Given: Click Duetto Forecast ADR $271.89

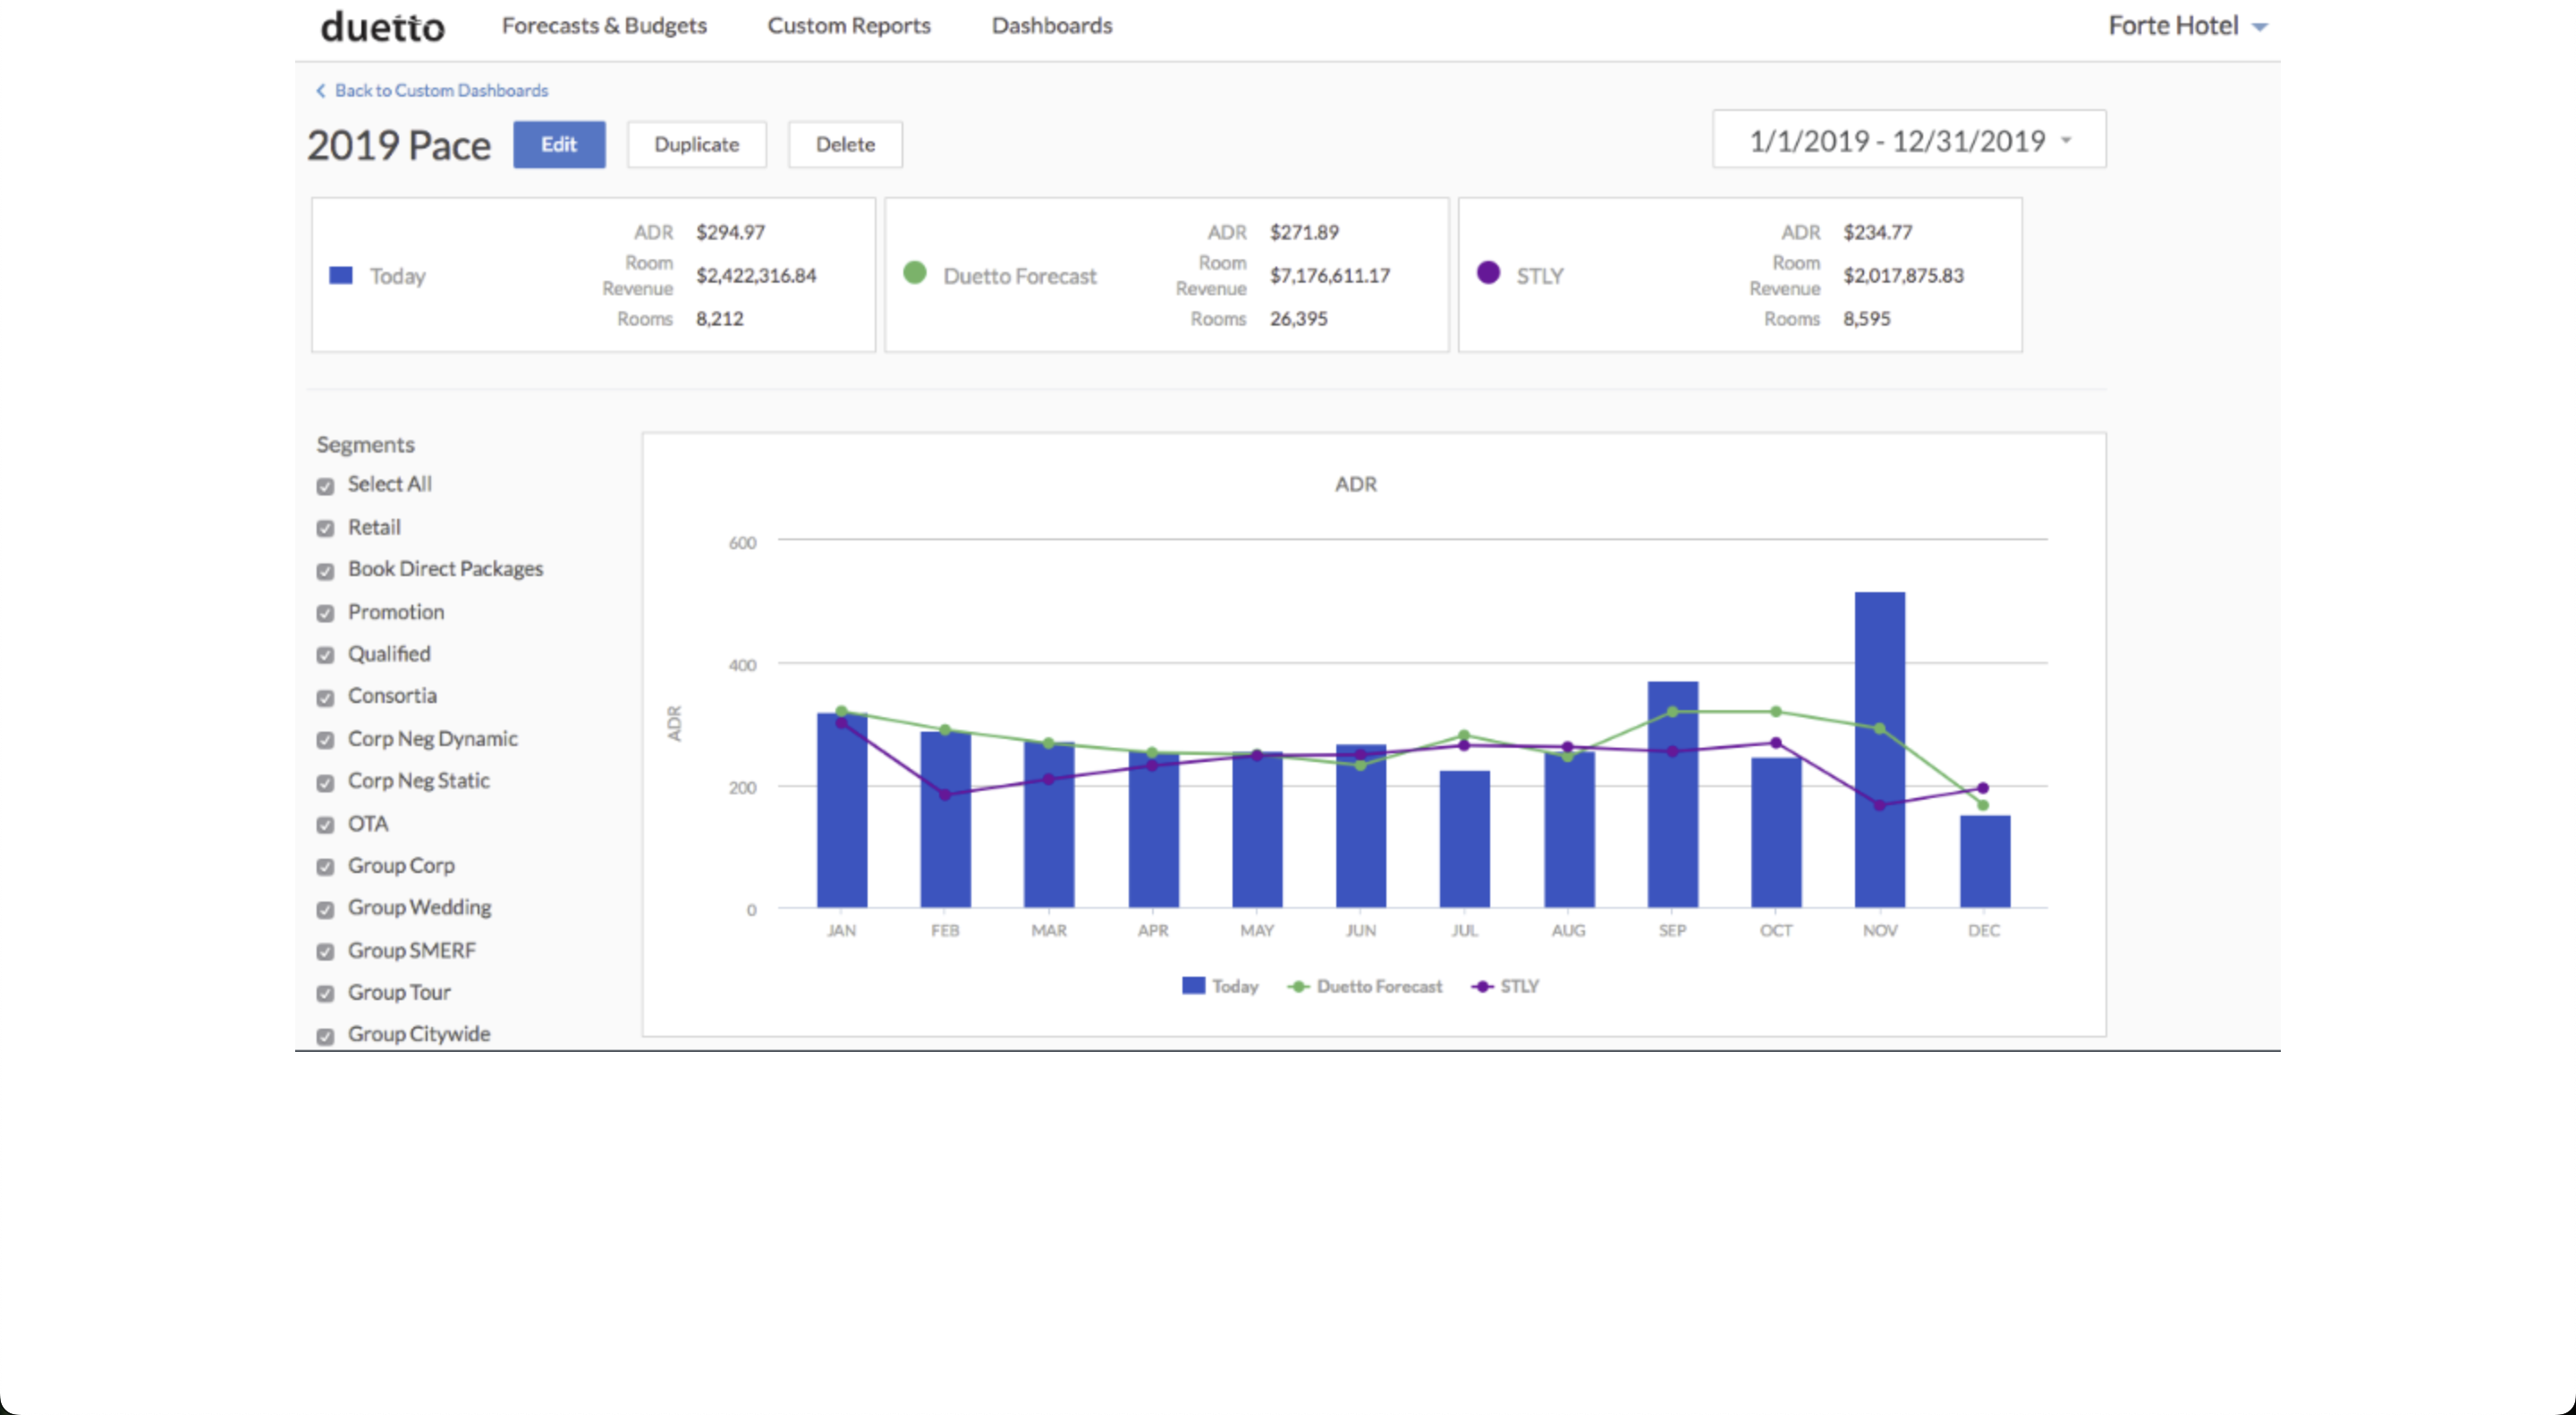Looking at the screenshot, I should pyautogui.click(x=1304, y=232).
